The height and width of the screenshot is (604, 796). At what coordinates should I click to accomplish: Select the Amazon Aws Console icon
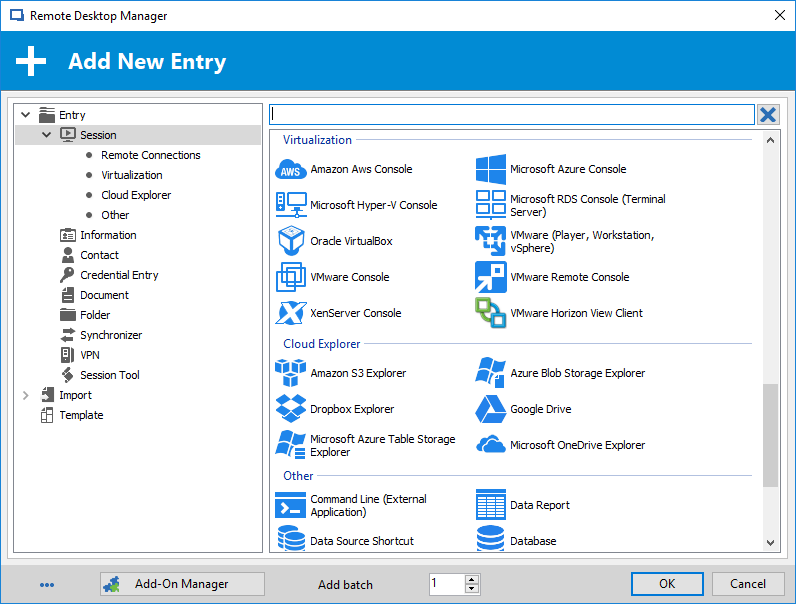coord(290,170)
